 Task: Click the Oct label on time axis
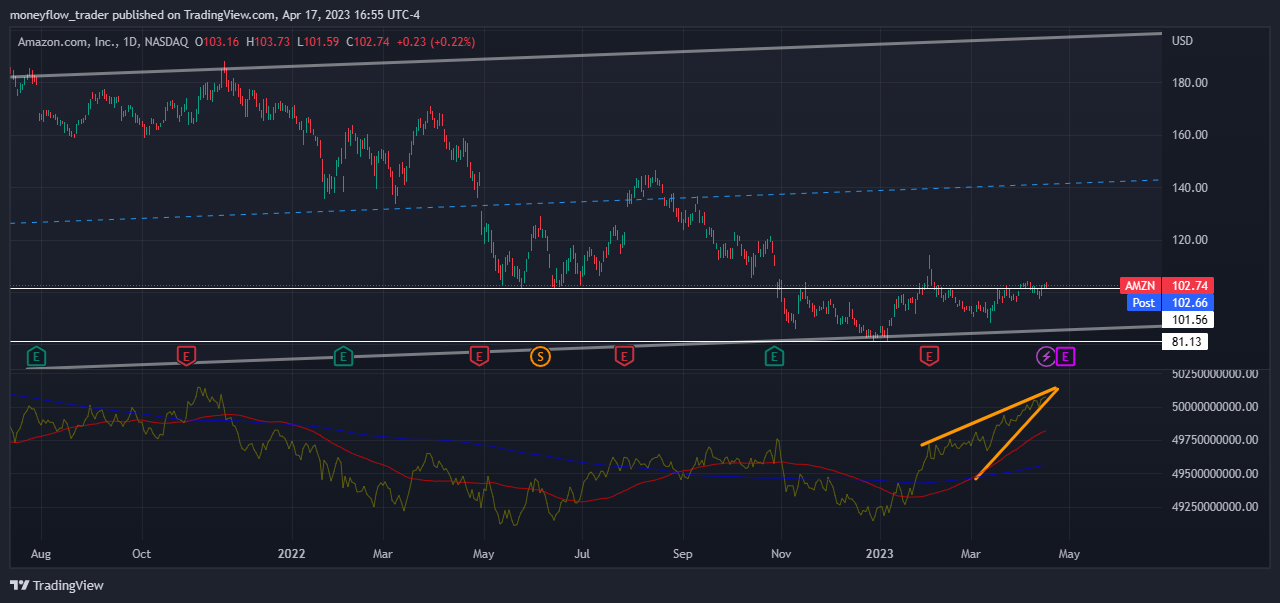141,553
